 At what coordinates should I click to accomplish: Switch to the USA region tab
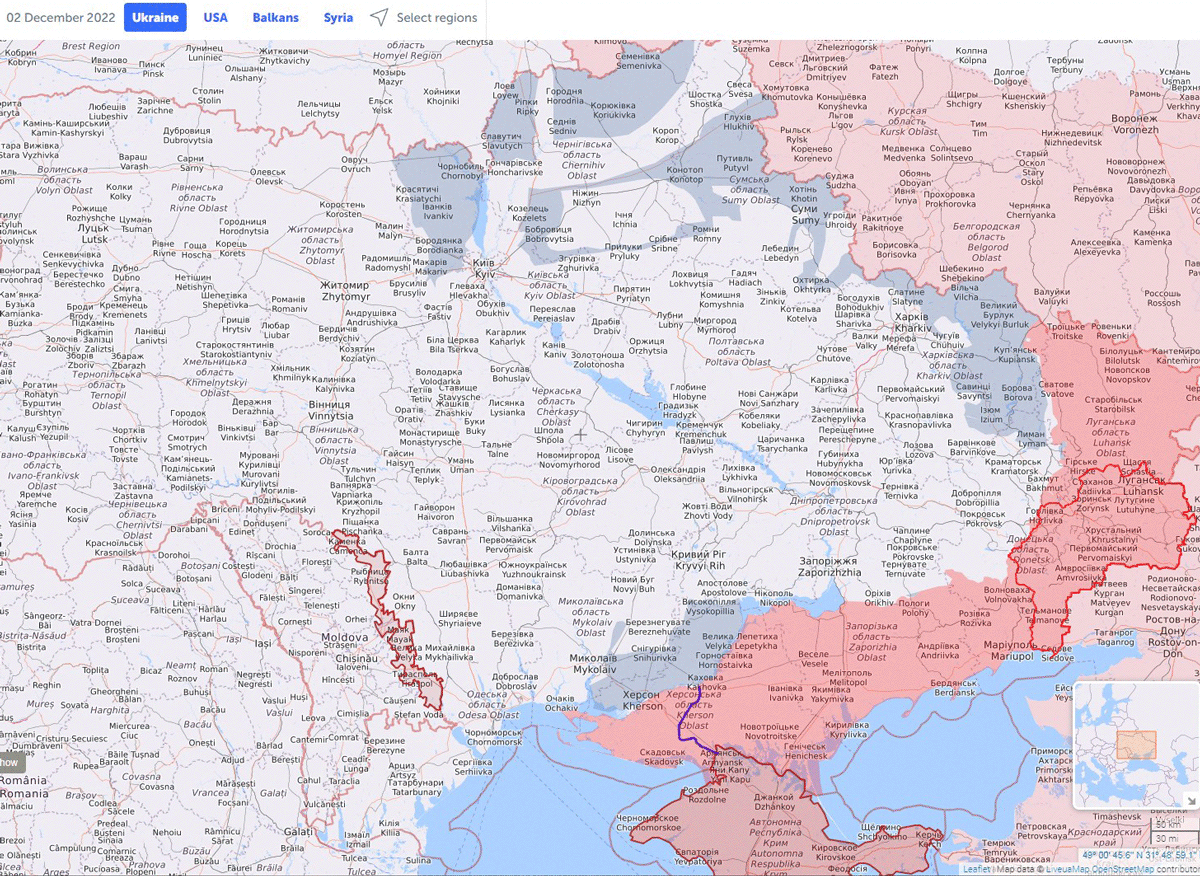pos(215,18)
